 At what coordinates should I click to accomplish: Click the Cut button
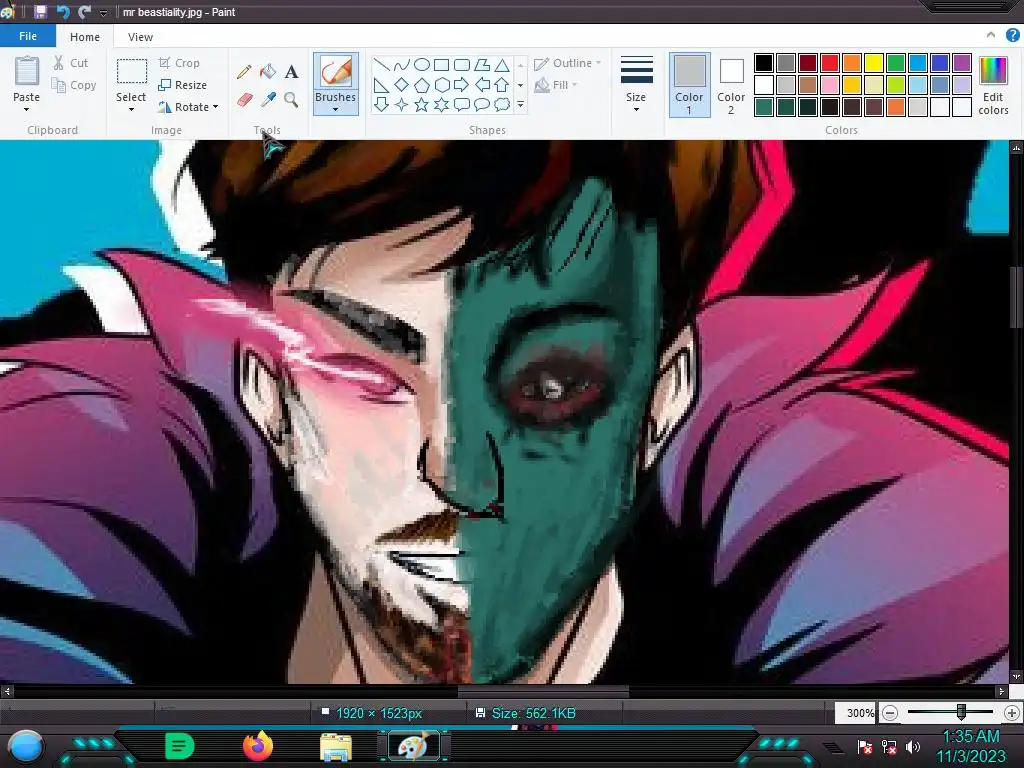point(71,63)
